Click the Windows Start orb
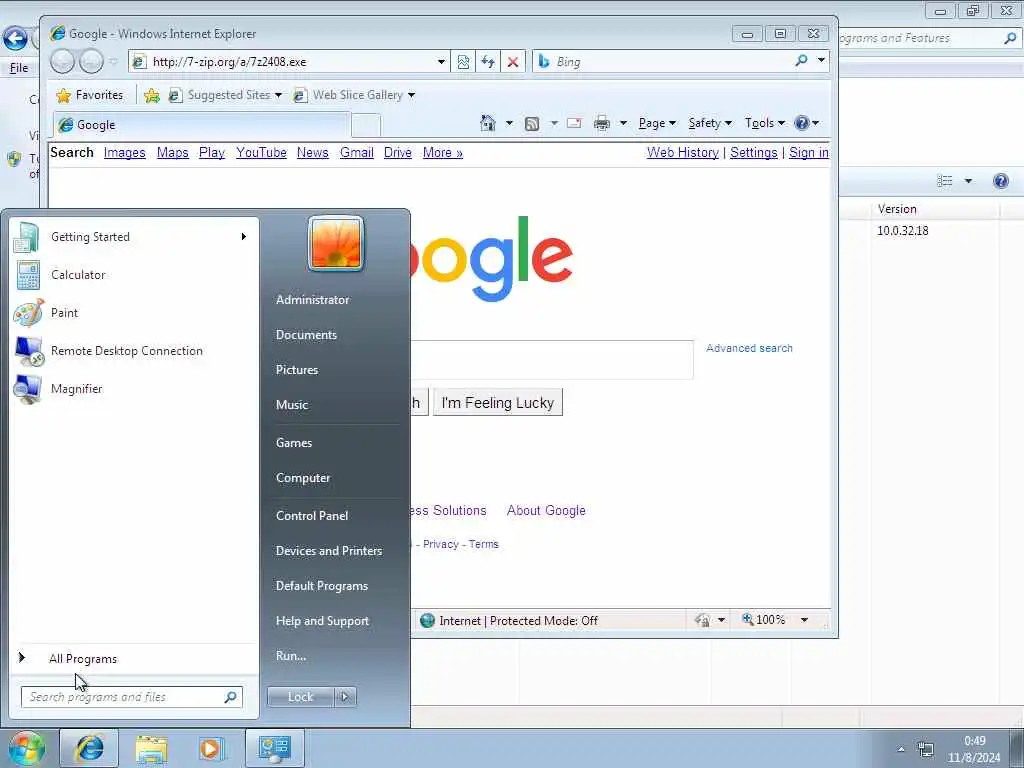The image size is (1024, 768). [26, 748]
